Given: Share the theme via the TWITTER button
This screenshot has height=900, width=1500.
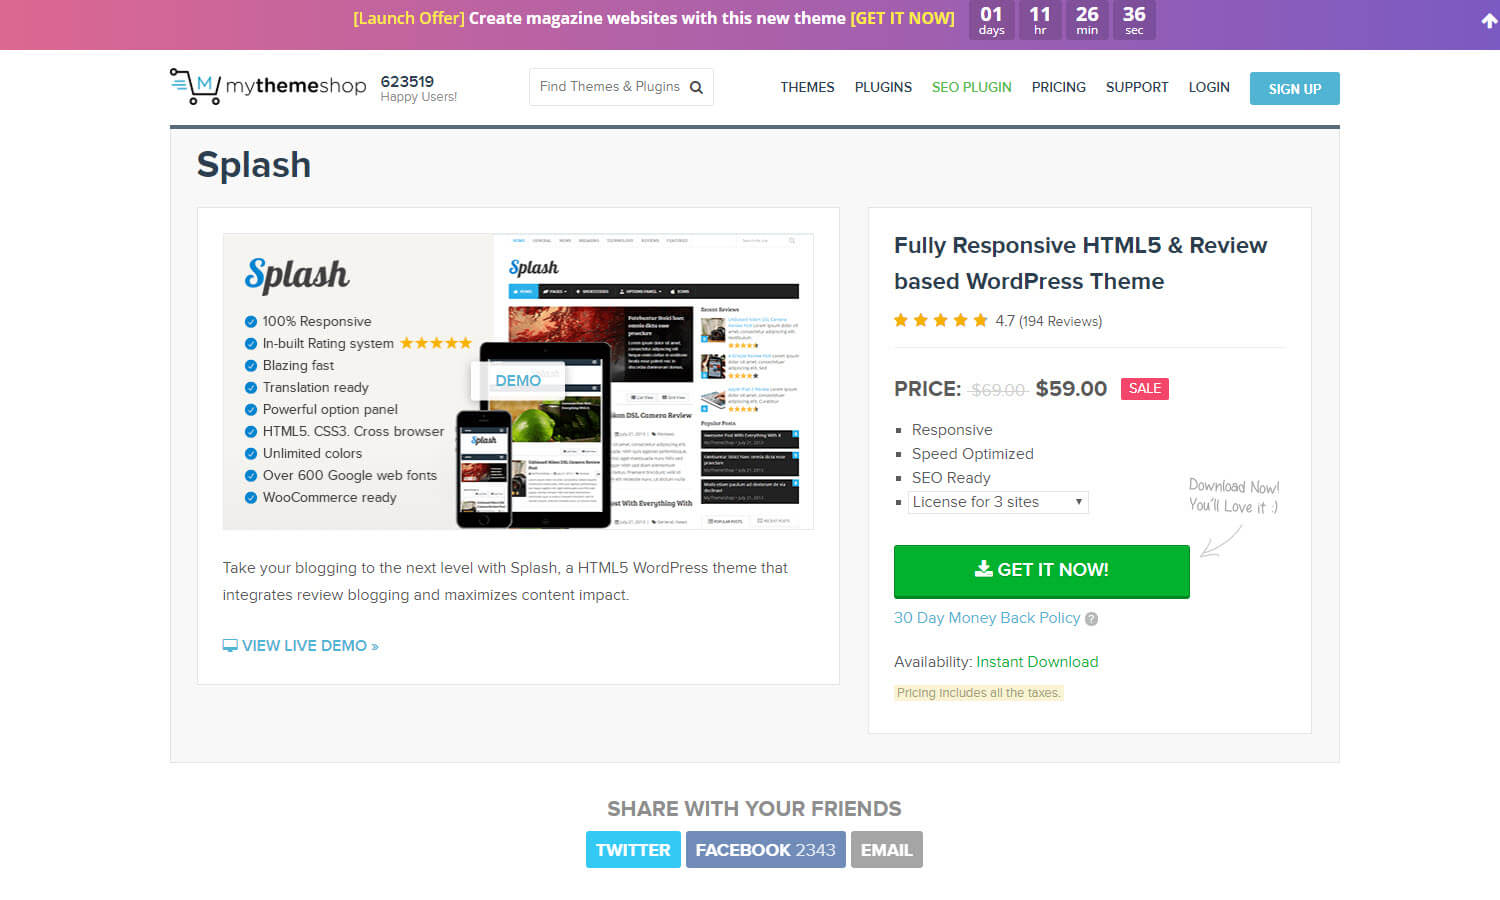Looking at the screenshot, I should (633, 849).
